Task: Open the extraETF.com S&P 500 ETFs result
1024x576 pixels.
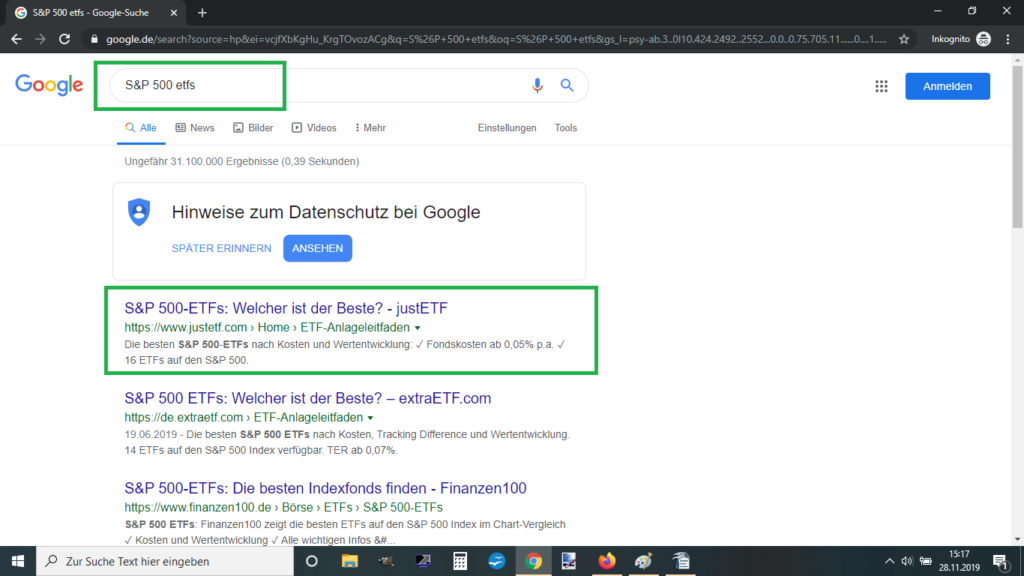Action: click(x=308, y=398)
